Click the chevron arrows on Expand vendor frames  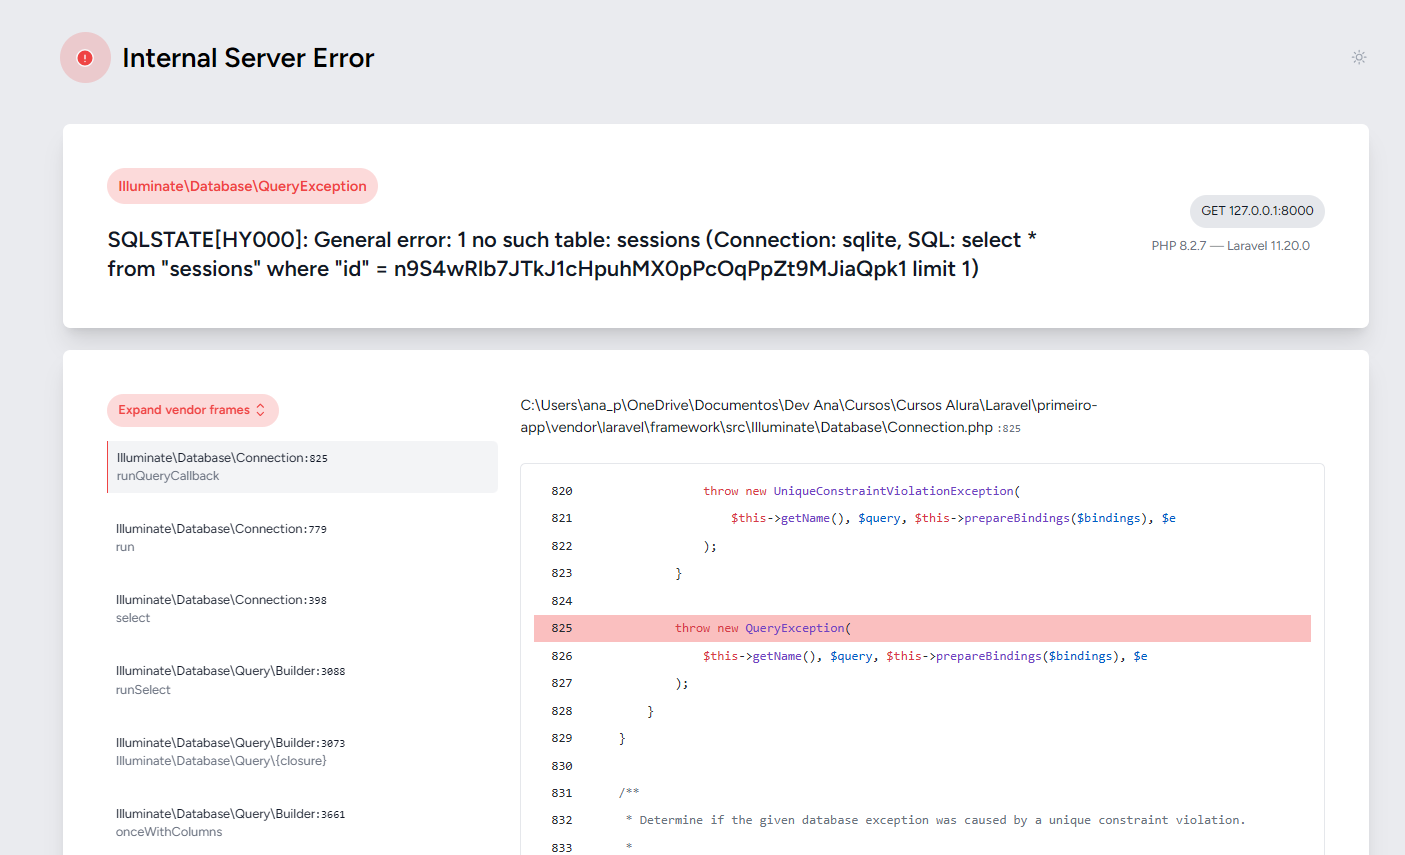[x=261, y=410]
